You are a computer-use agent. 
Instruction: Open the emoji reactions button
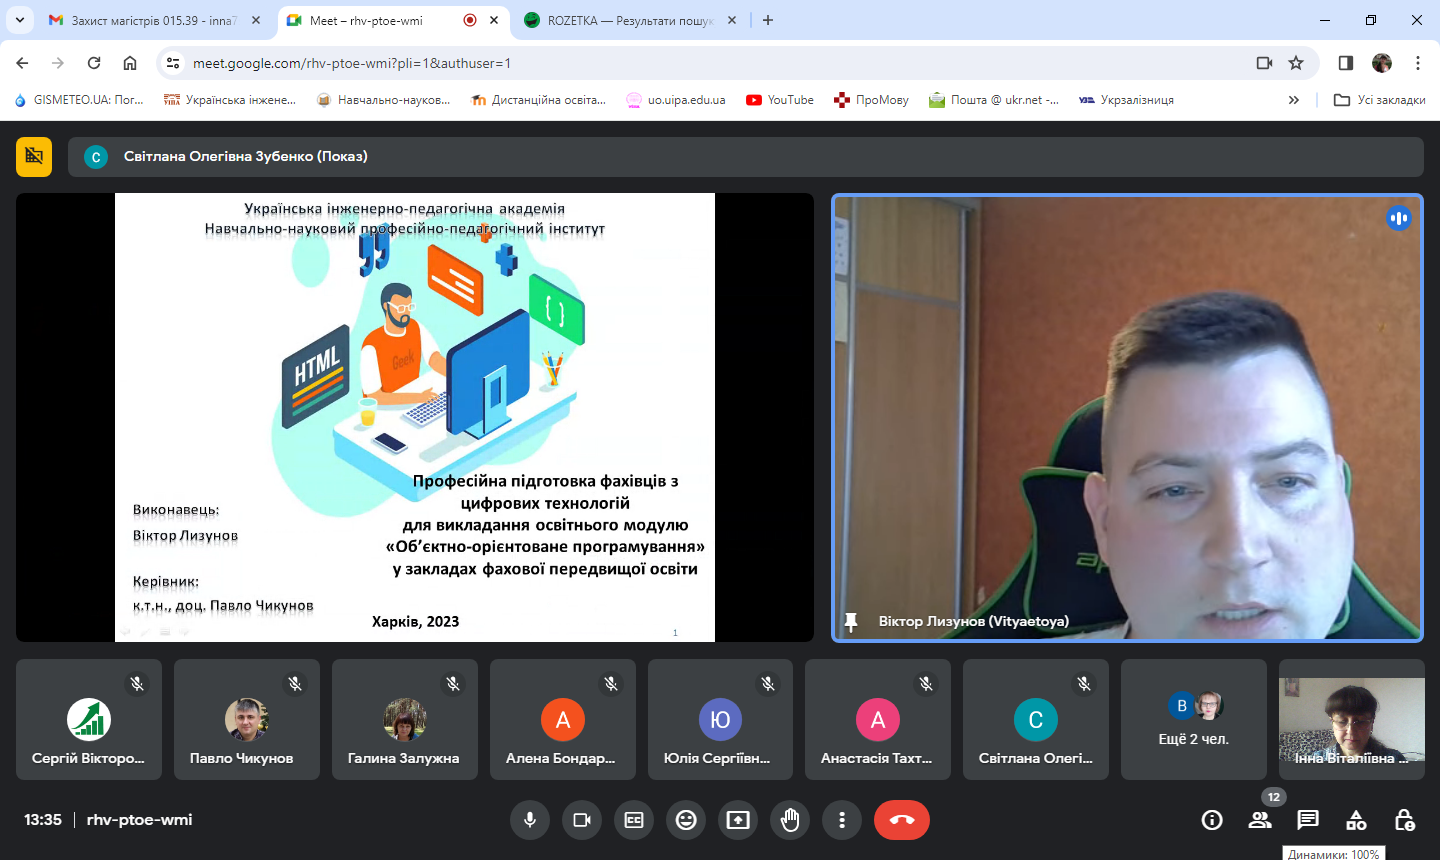tap(686, 820)
